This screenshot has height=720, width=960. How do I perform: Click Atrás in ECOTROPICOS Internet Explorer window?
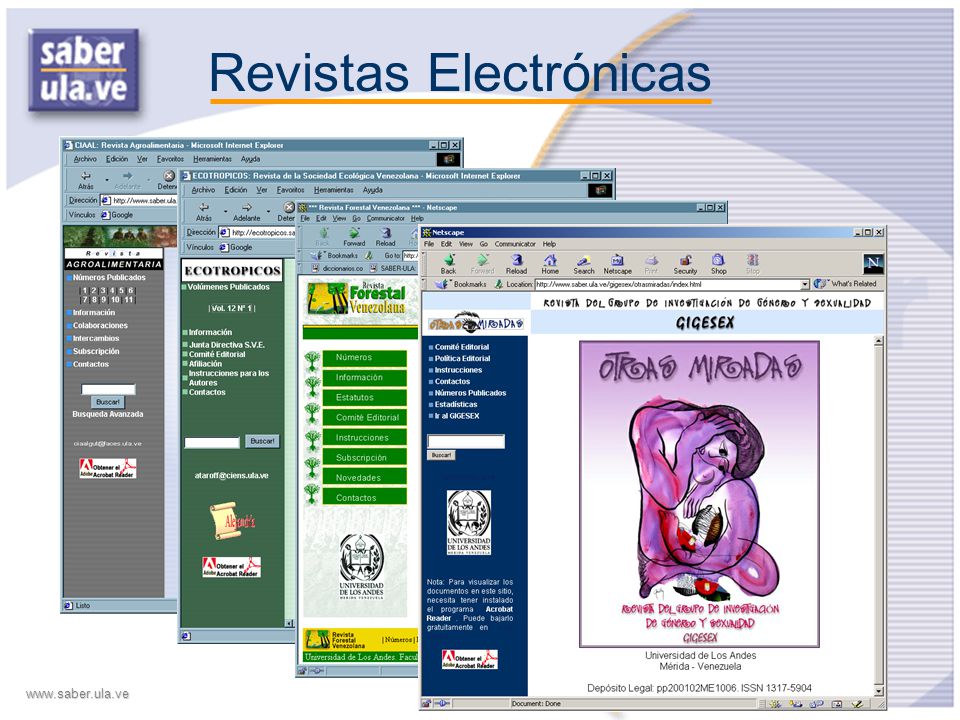[x=204, y=212]
